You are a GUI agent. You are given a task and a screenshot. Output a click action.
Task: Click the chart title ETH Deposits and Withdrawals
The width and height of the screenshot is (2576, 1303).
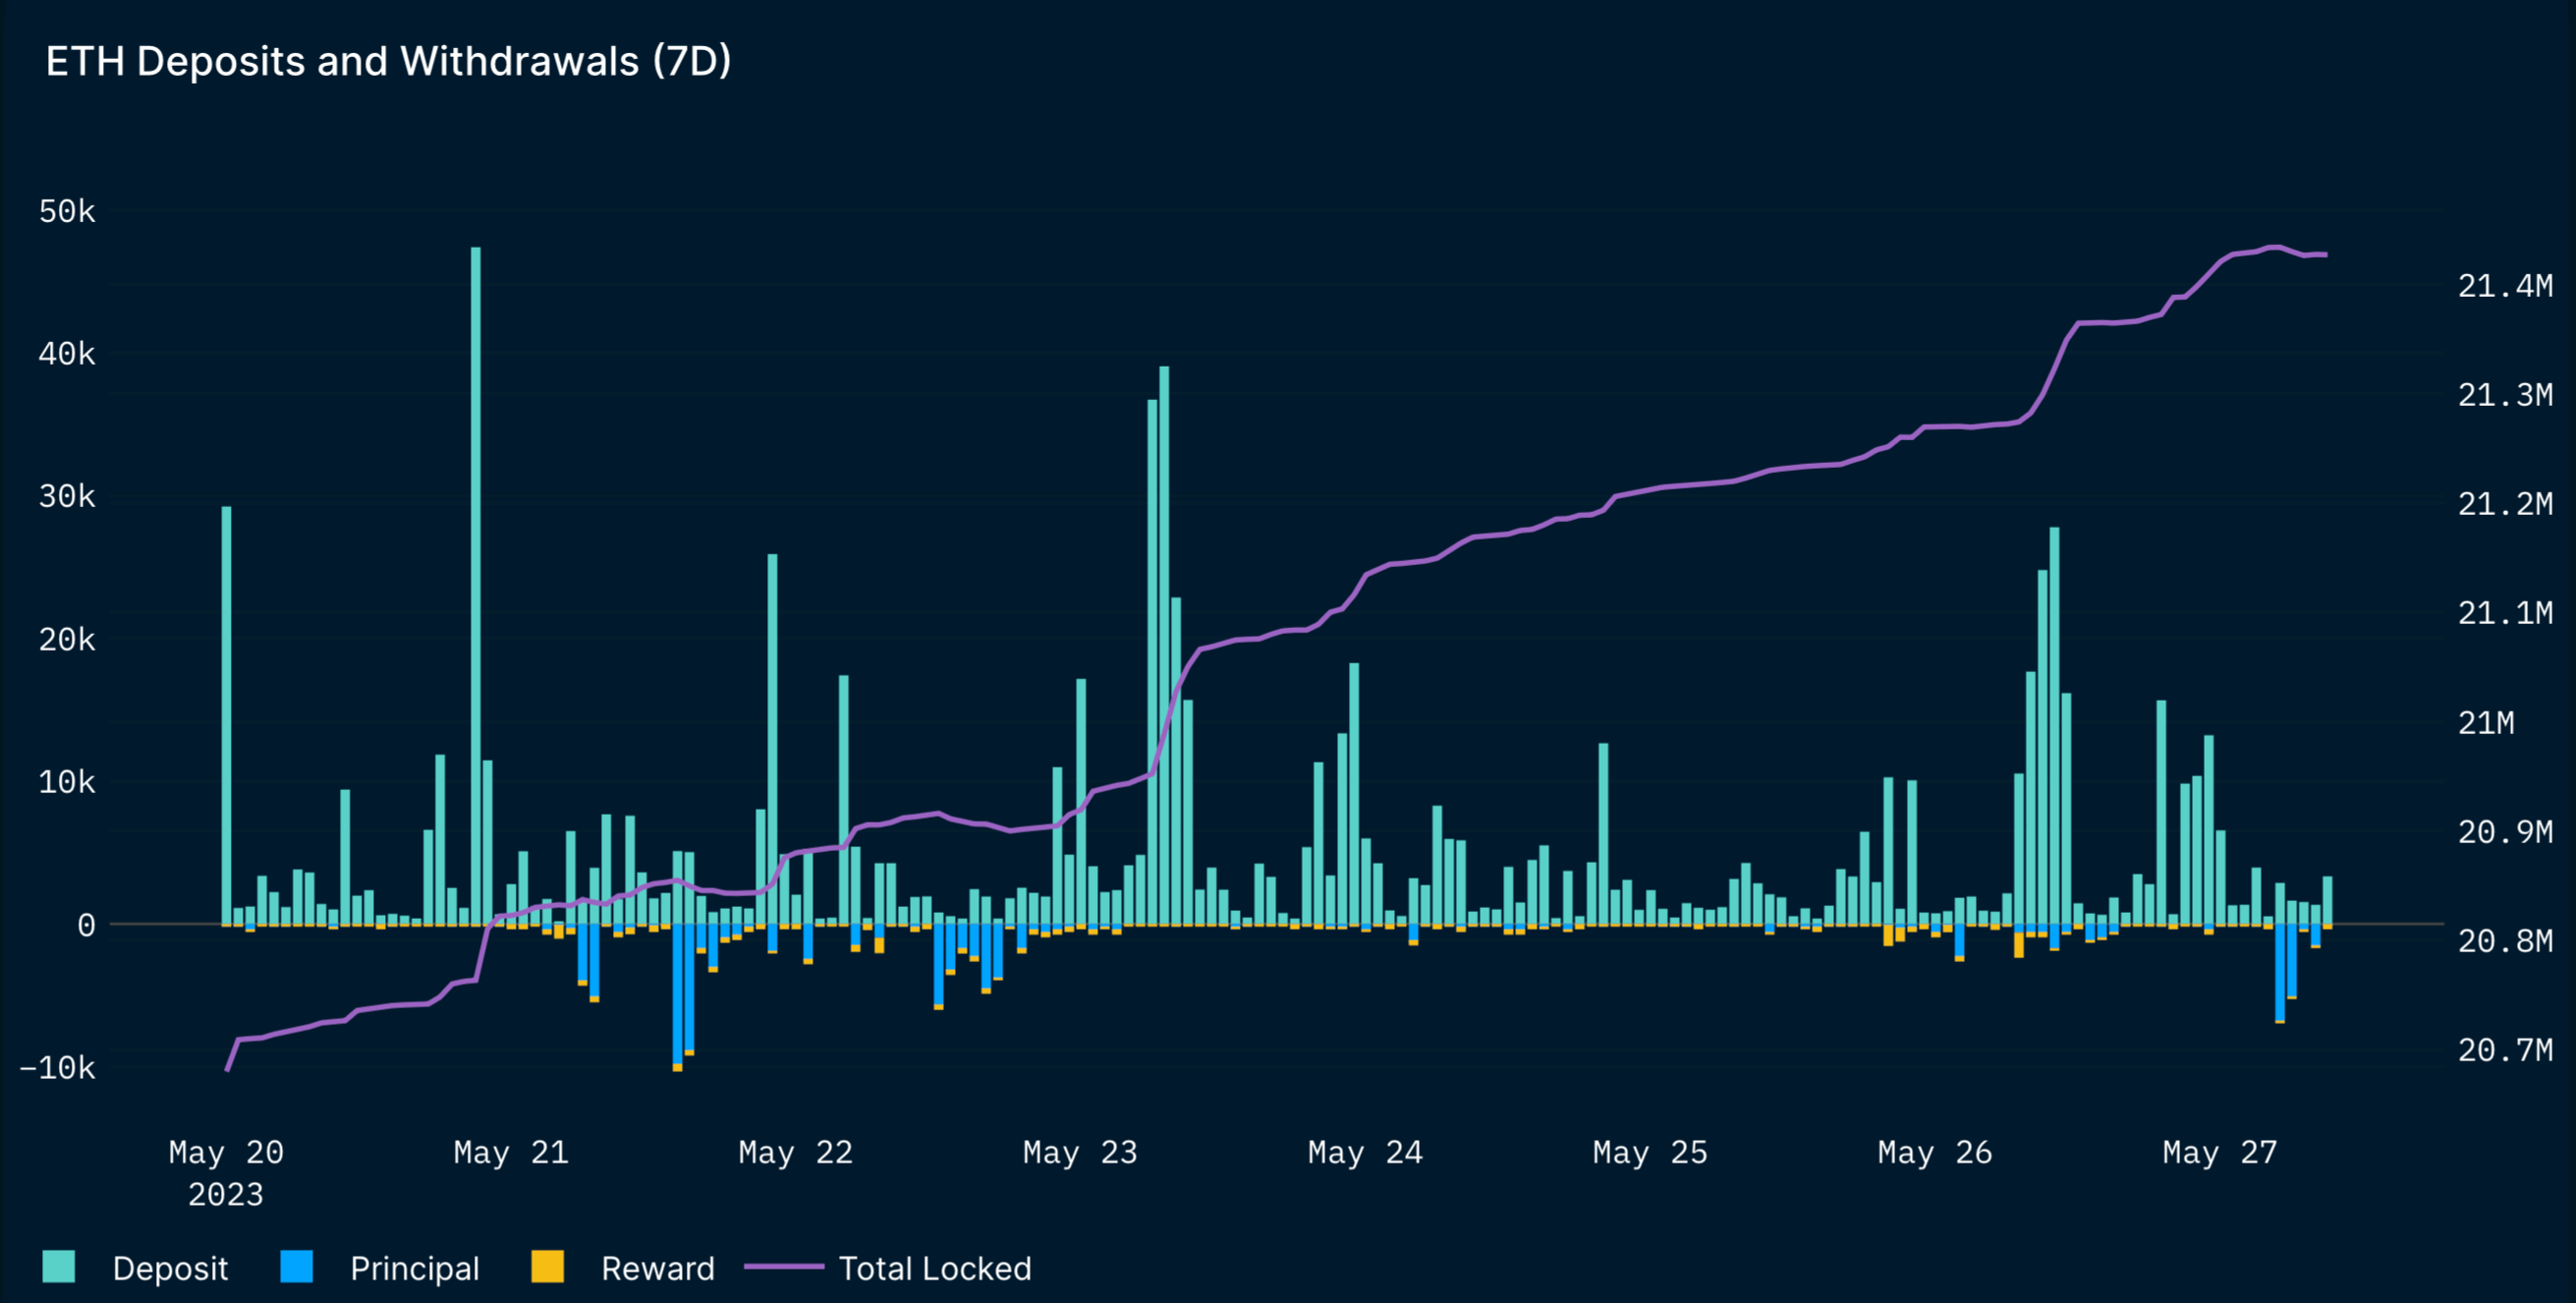388,61
